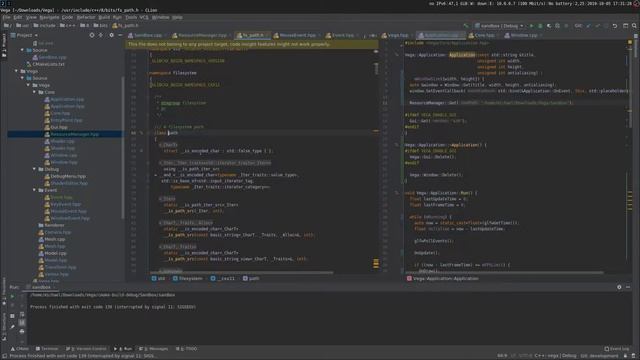Click the 'include' breadcrumb in navigation bar
Viewport: 640px width, 360px height.
click(x=44, y=26)
